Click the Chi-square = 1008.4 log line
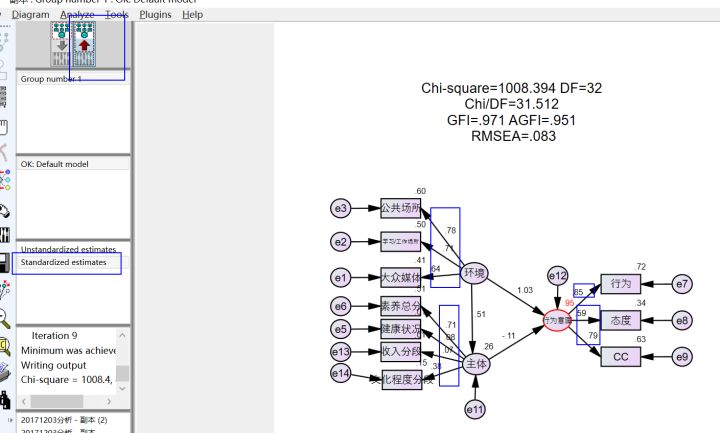The height and width of the screenshot is (433, 720). [67, 380]
